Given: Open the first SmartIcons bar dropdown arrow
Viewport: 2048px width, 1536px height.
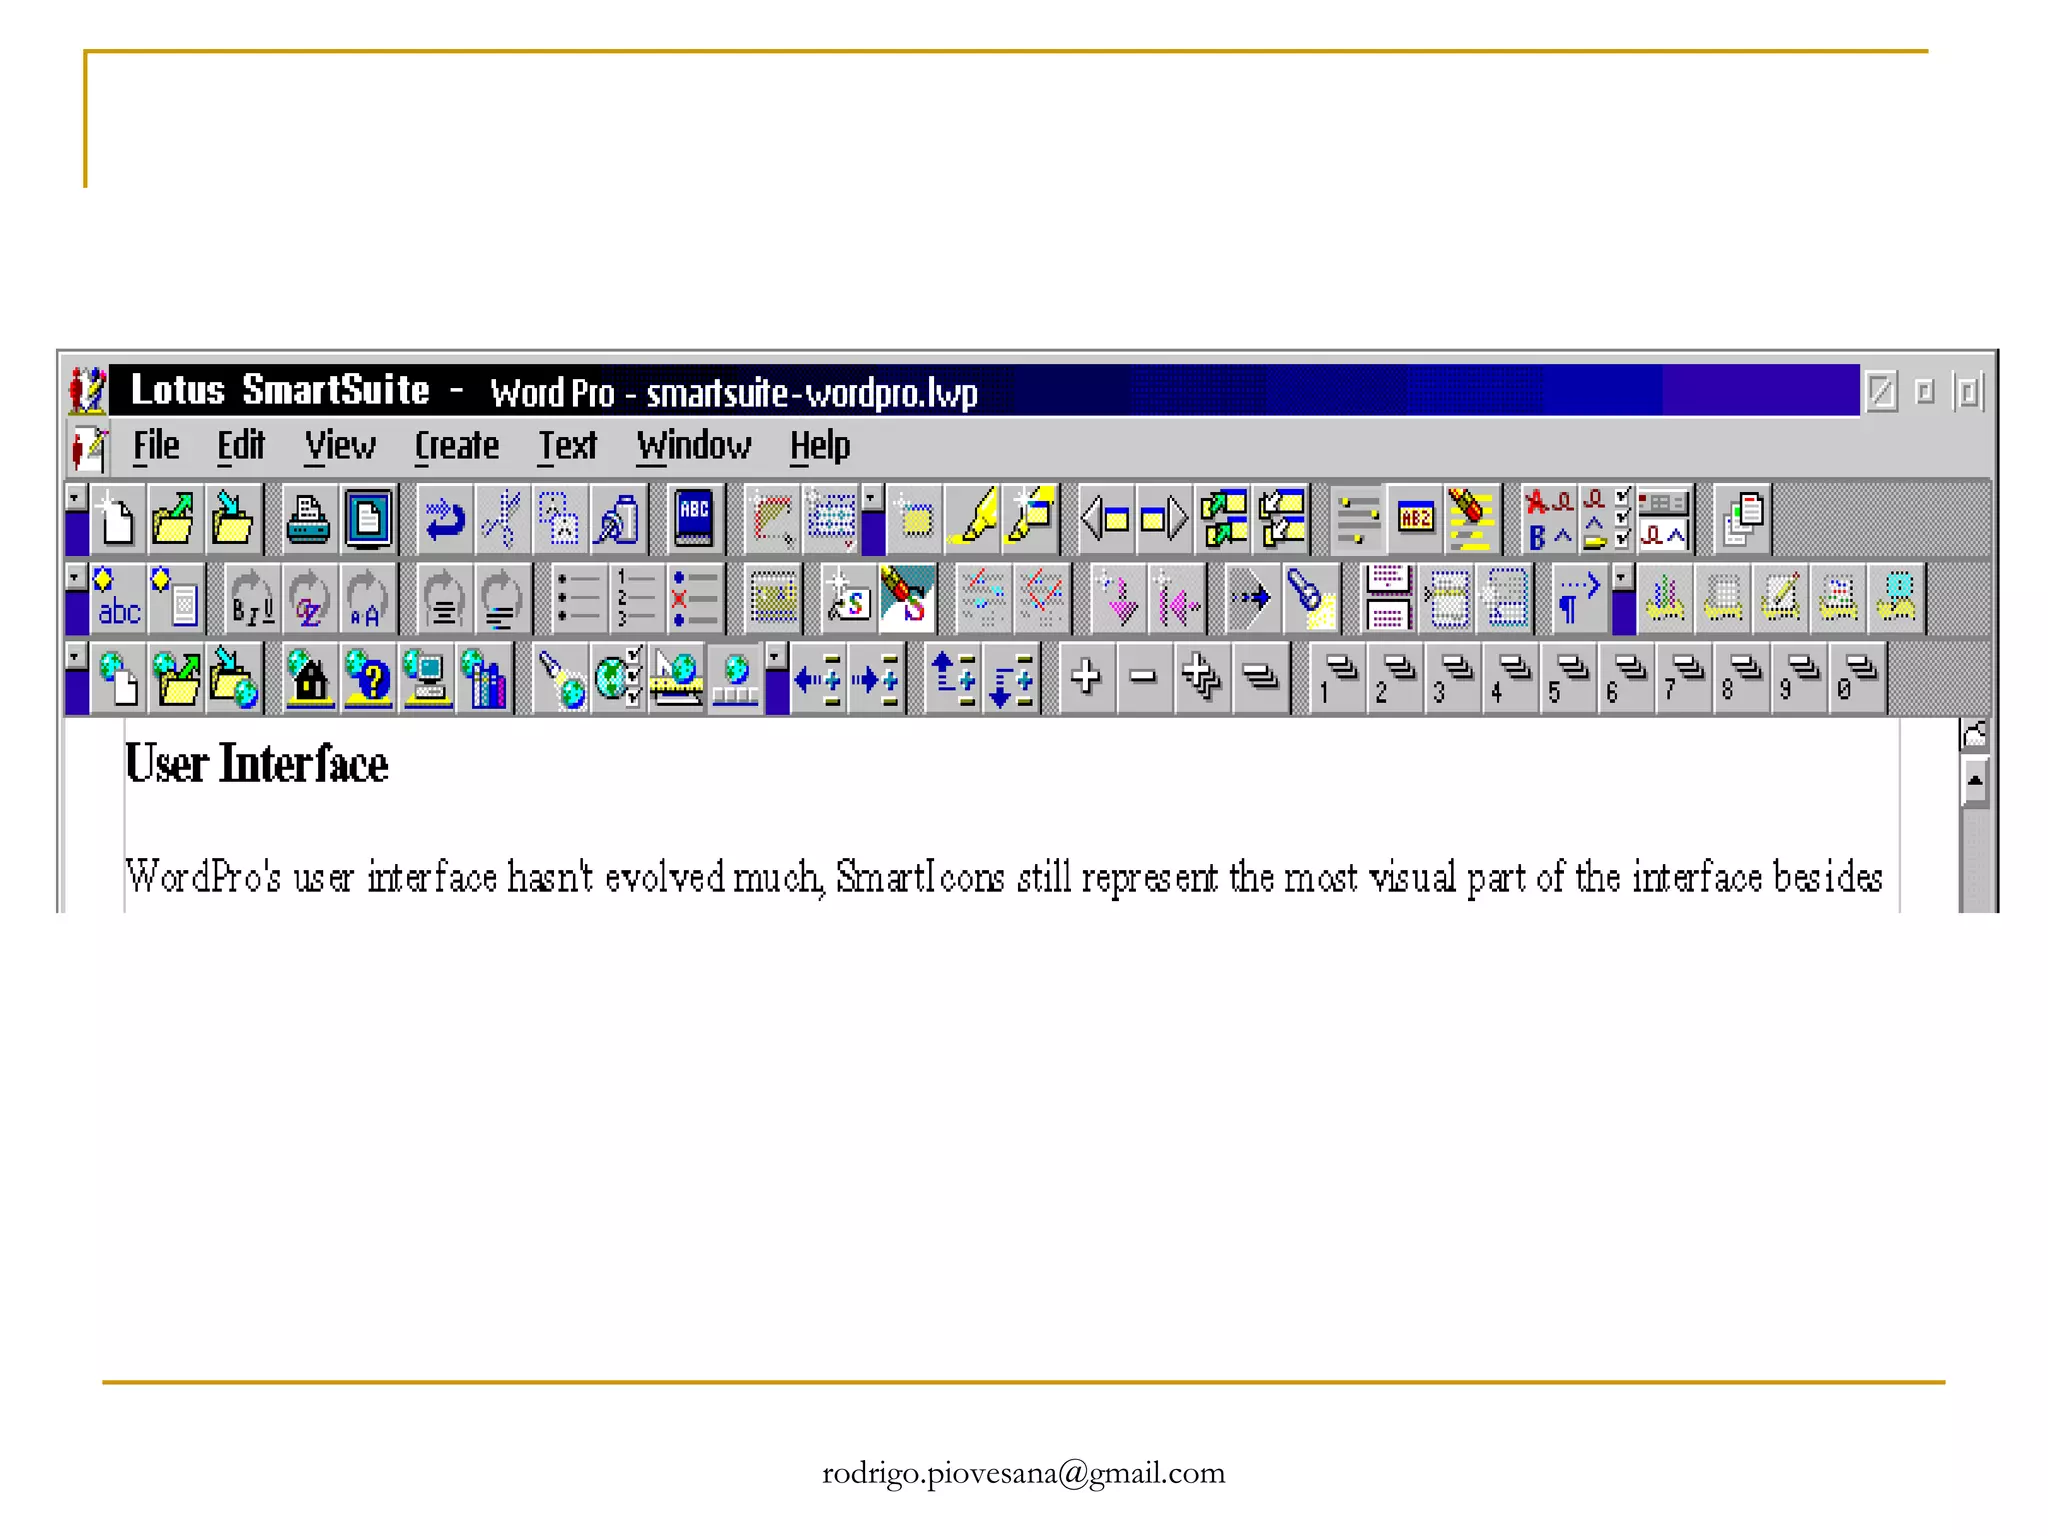Looking at the screenshot, I should pos(75,497).
